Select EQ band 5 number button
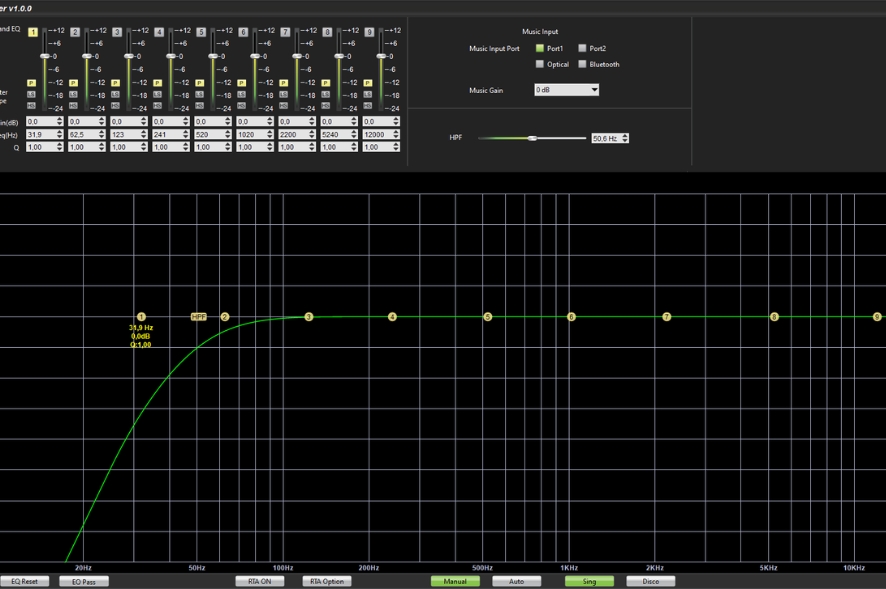Image resolution: width=886 pixels, height=589 pixels. pyautogui.click(x=201, y=32)
